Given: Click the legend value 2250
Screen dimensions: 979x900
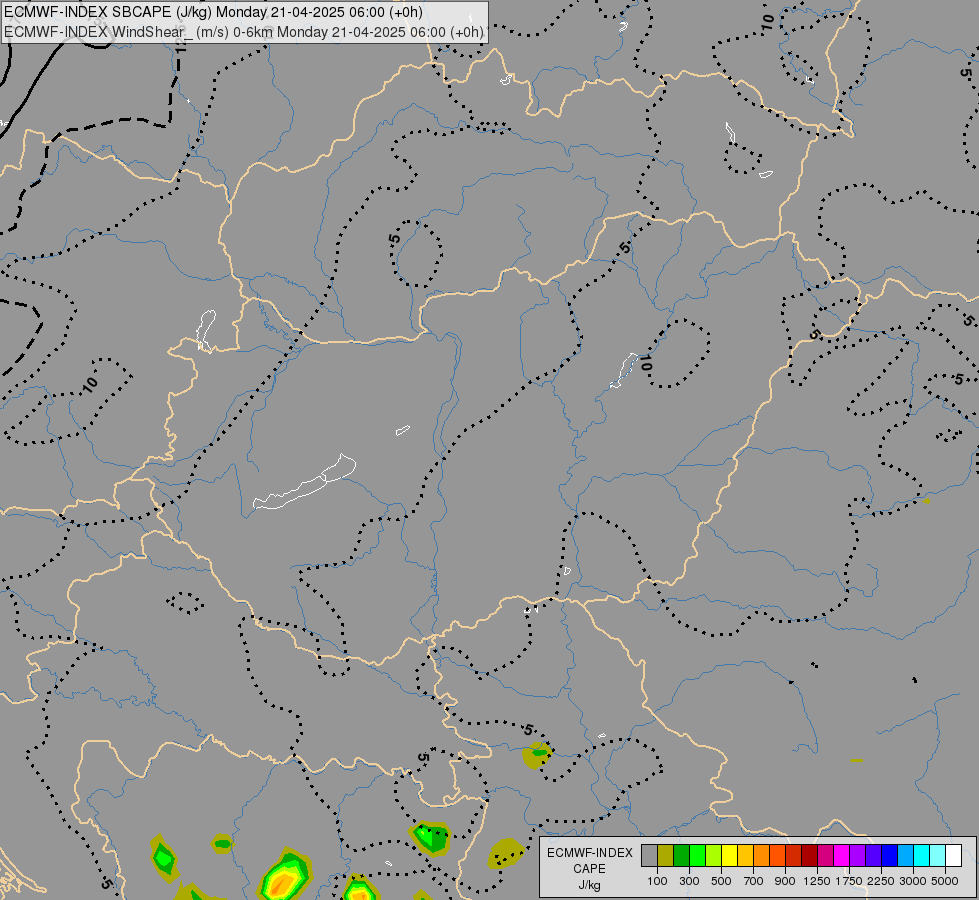Looking at the screenshot, I should (x=881, y=881).
